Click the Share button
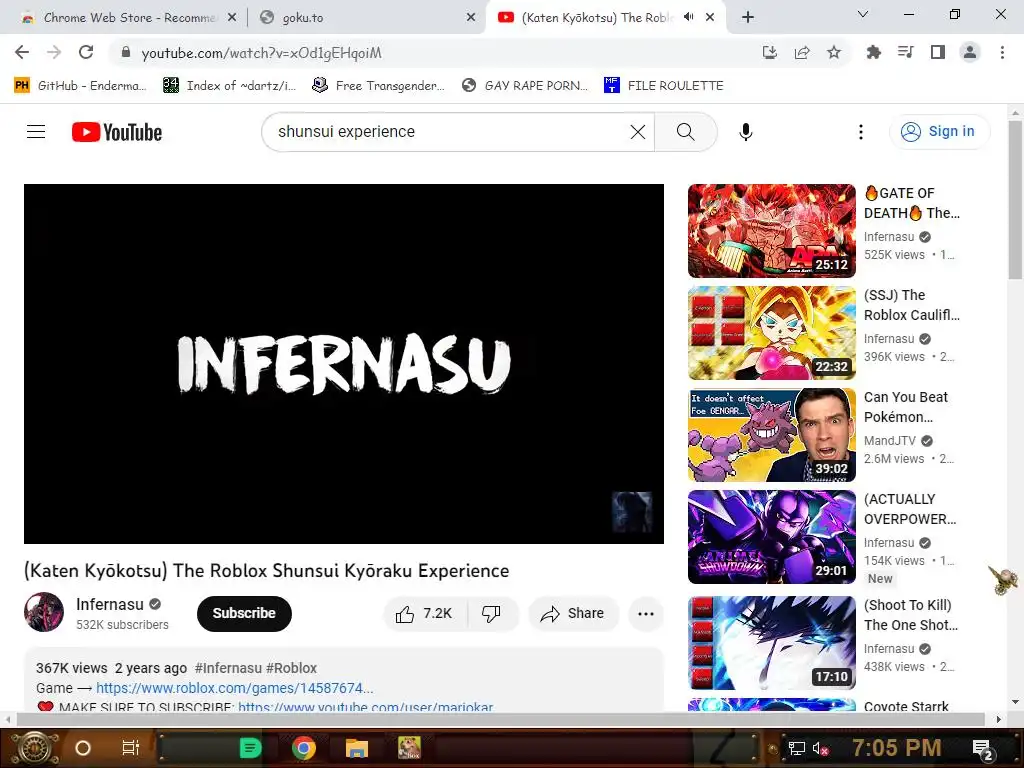The width and height of the screenshot is (1024, 768). pos(573,613)
